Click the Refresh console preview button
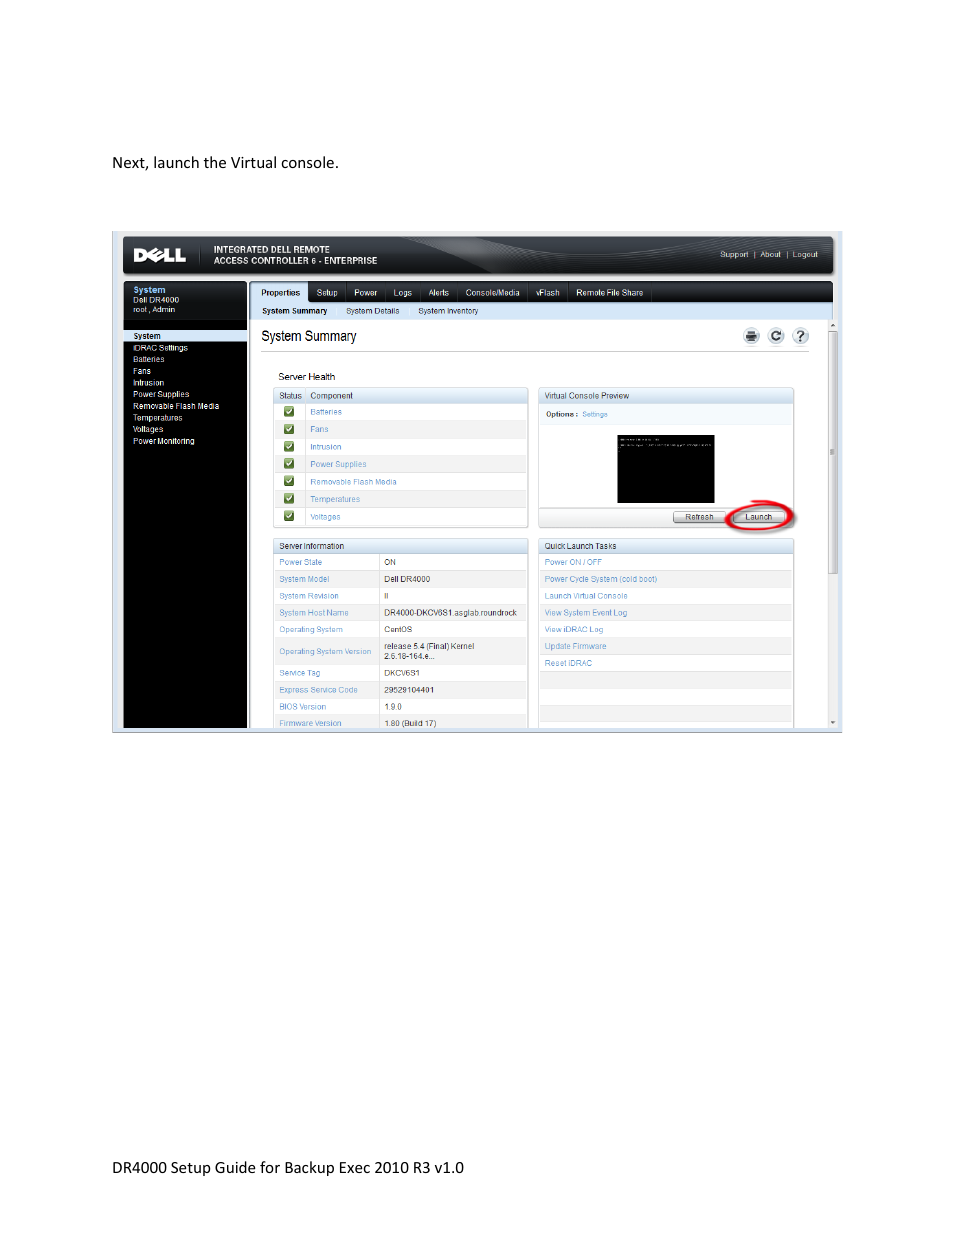Viewport: 954px width, 1235px height. click(x=700, y=517)
